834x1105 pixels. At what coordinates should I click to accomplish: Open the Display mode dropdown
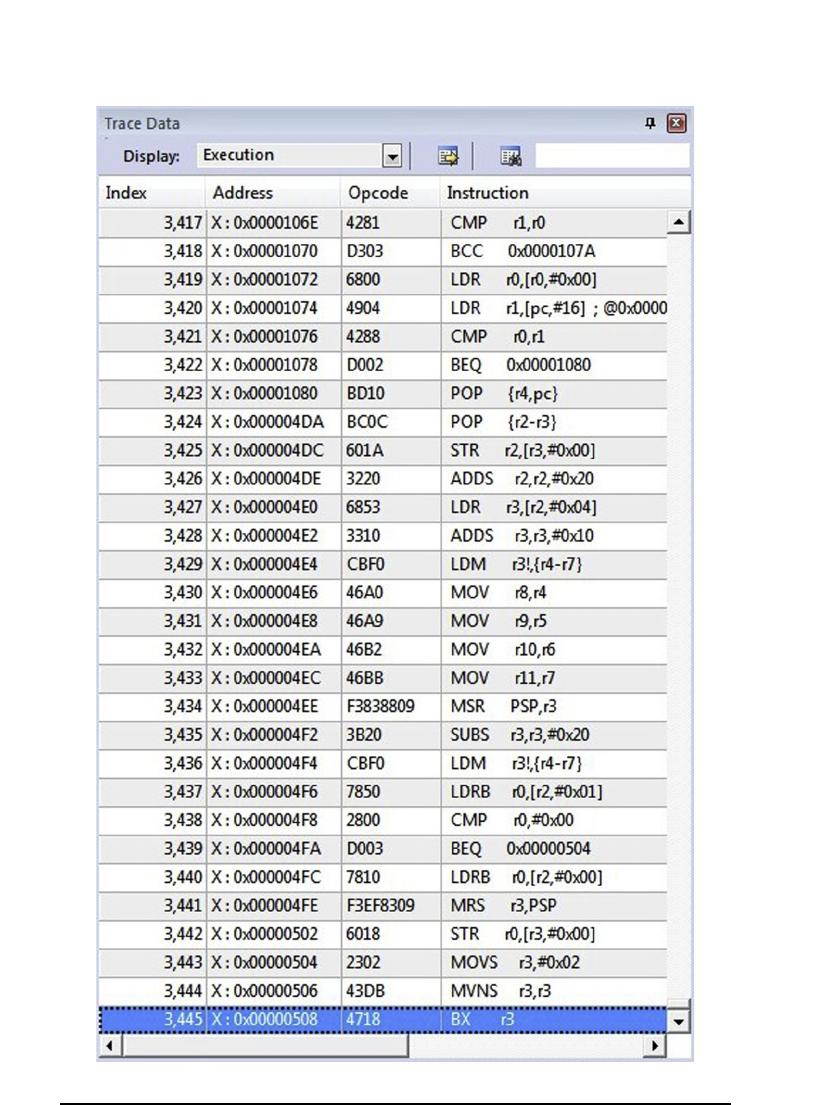392,156
